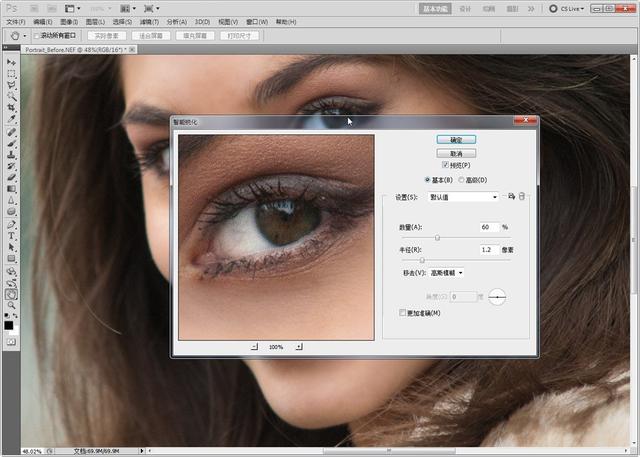
Task: Open status bar info arrow menu
Action: pyautogui.click(x=142, y=451)
